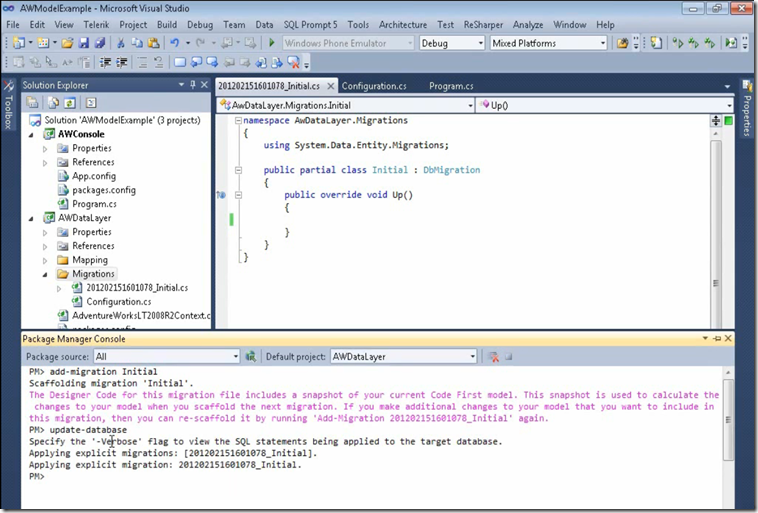Click the Increase Indent icon
The width and height of the screenshot is (758, 513).
click(x=122, y=62)
